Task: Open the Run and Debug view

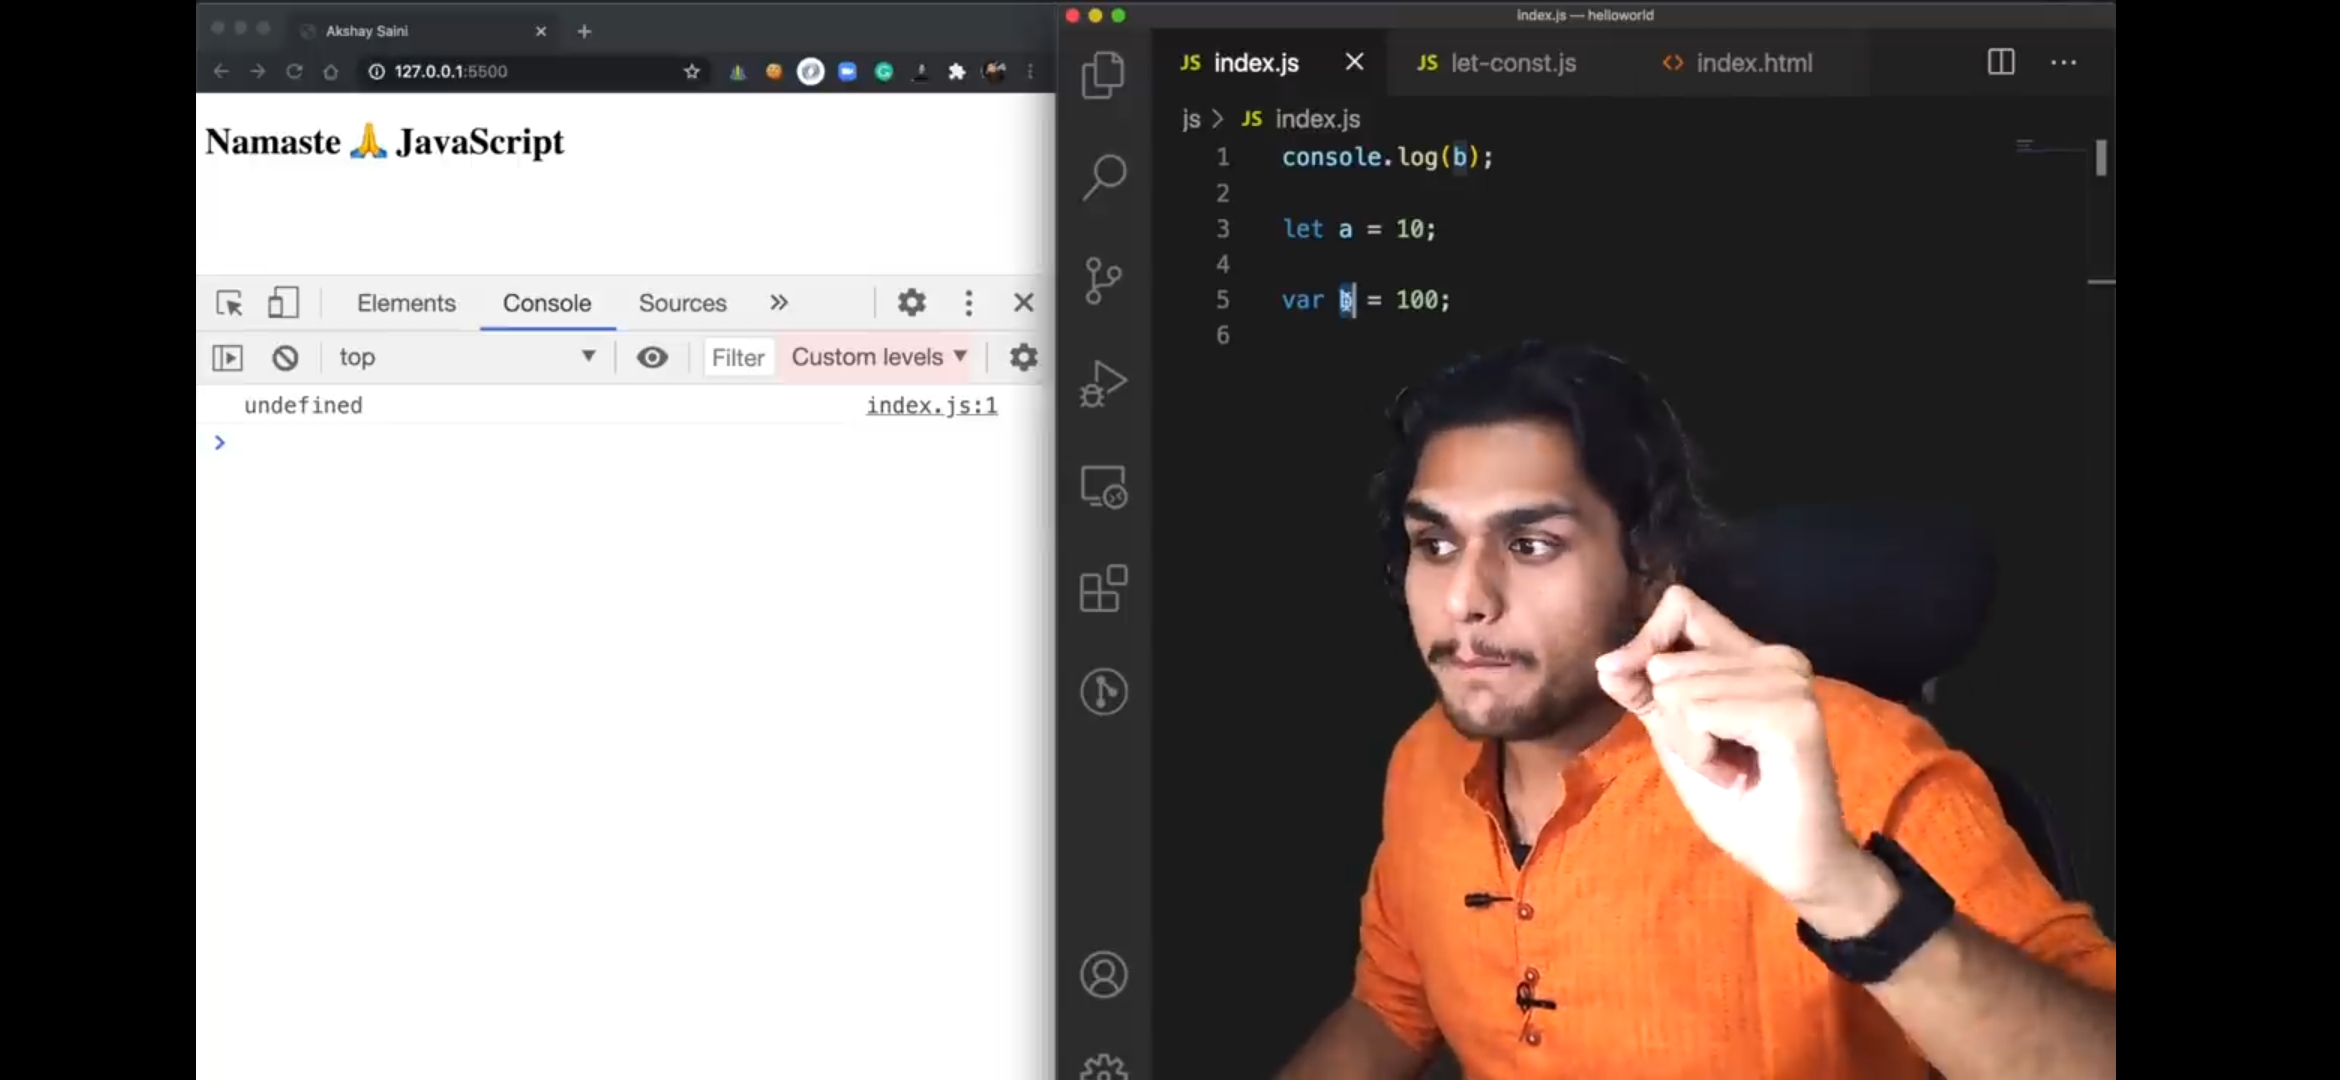Action: click(1103, 383)
